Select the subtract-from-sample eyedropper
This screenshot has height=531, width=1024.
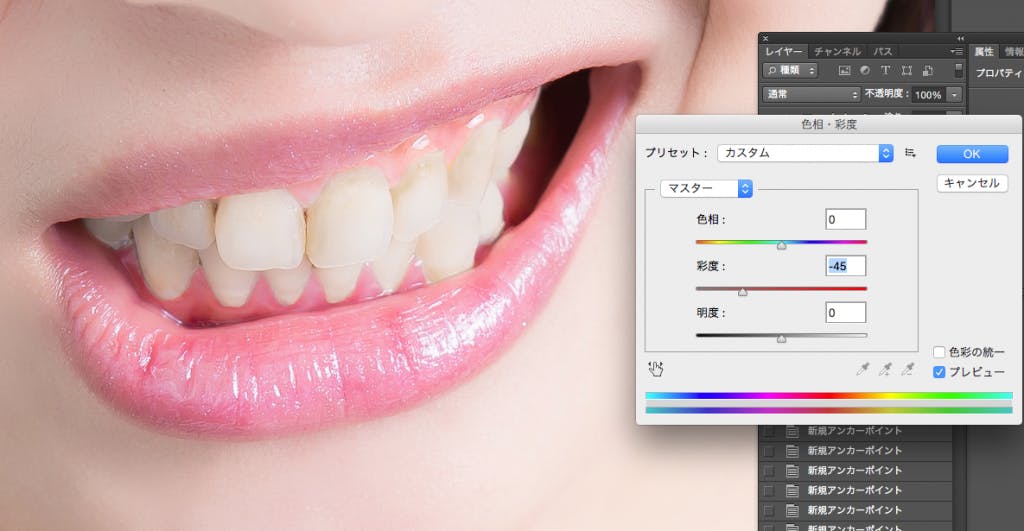pos(907,370)
